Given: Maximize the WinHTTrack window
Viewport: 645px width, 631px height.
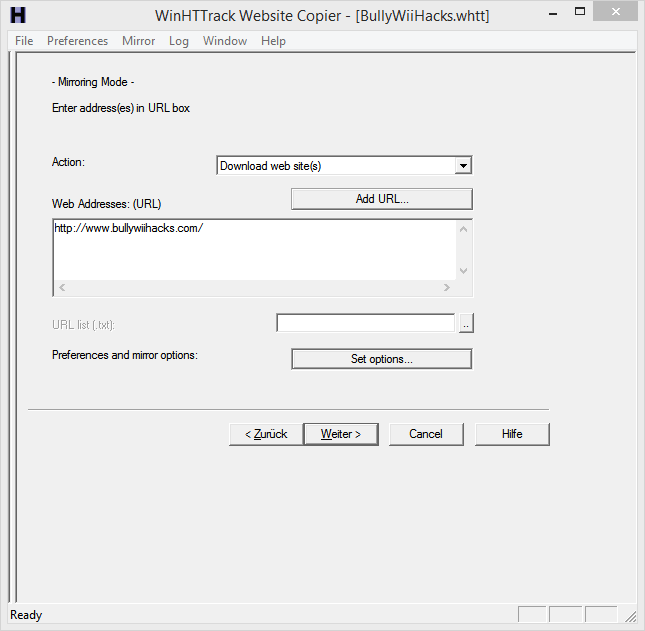Looking at the screenshot, I should point(580,12).
